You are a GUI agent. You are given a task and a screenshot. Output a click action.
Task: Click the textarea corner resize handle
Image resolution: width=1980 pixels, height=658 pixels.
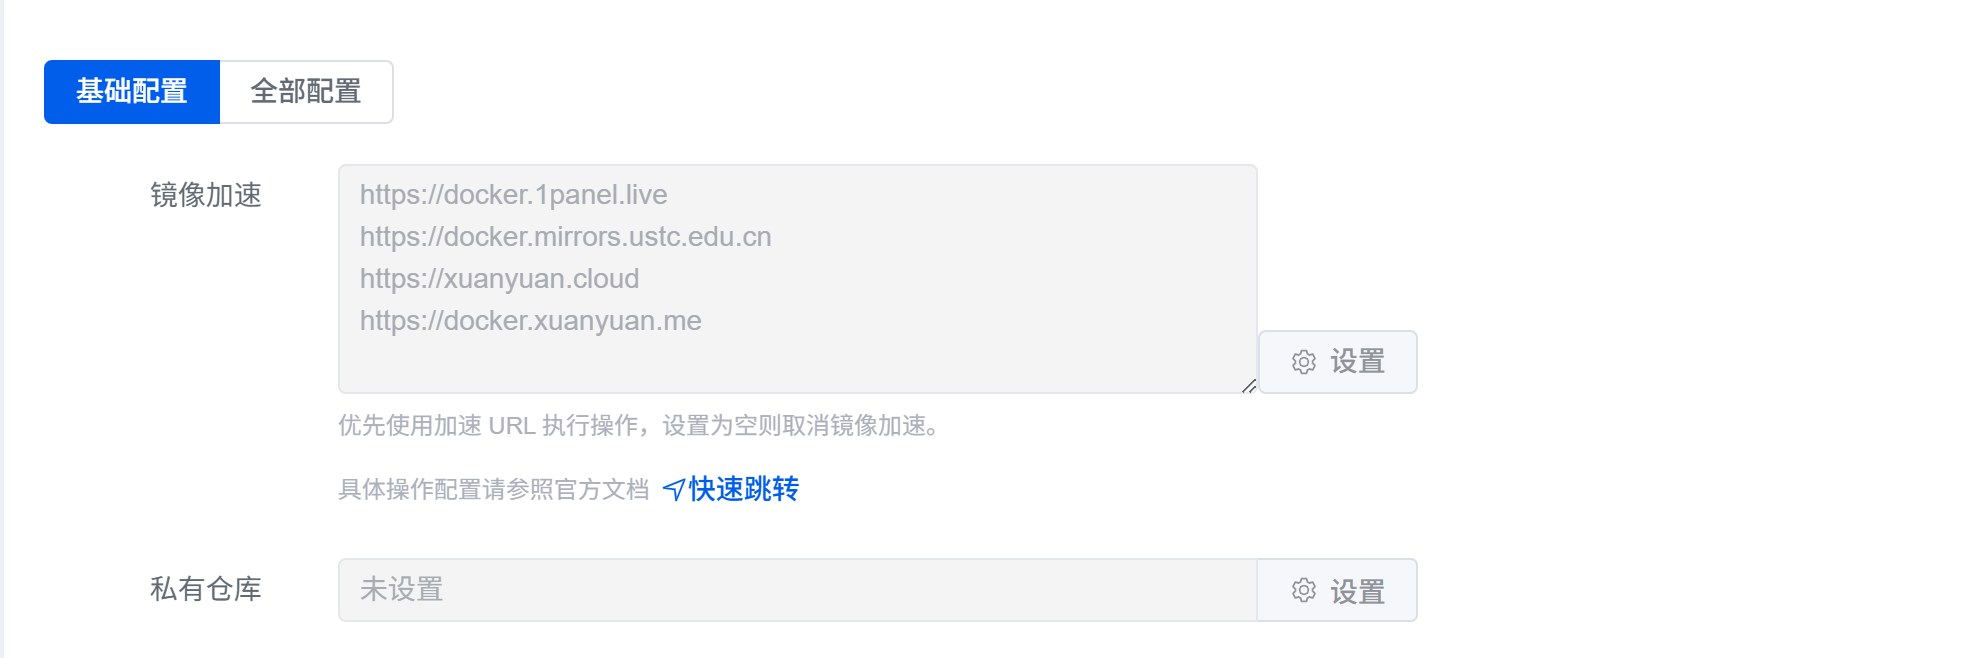pos(1249,386)
